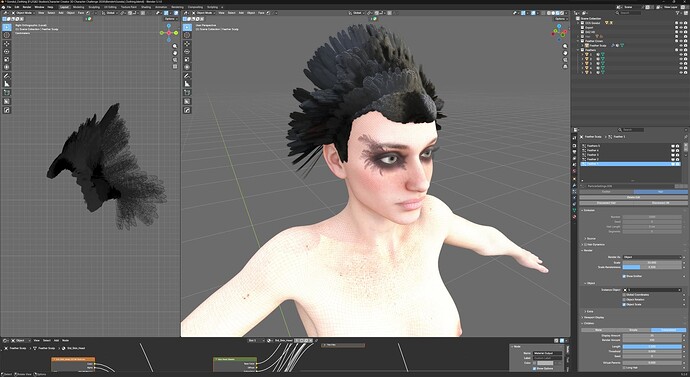The image size is (690, 377).
Task: Toggle Global Coordinates checkbox
Action: [x=624, y=295]
